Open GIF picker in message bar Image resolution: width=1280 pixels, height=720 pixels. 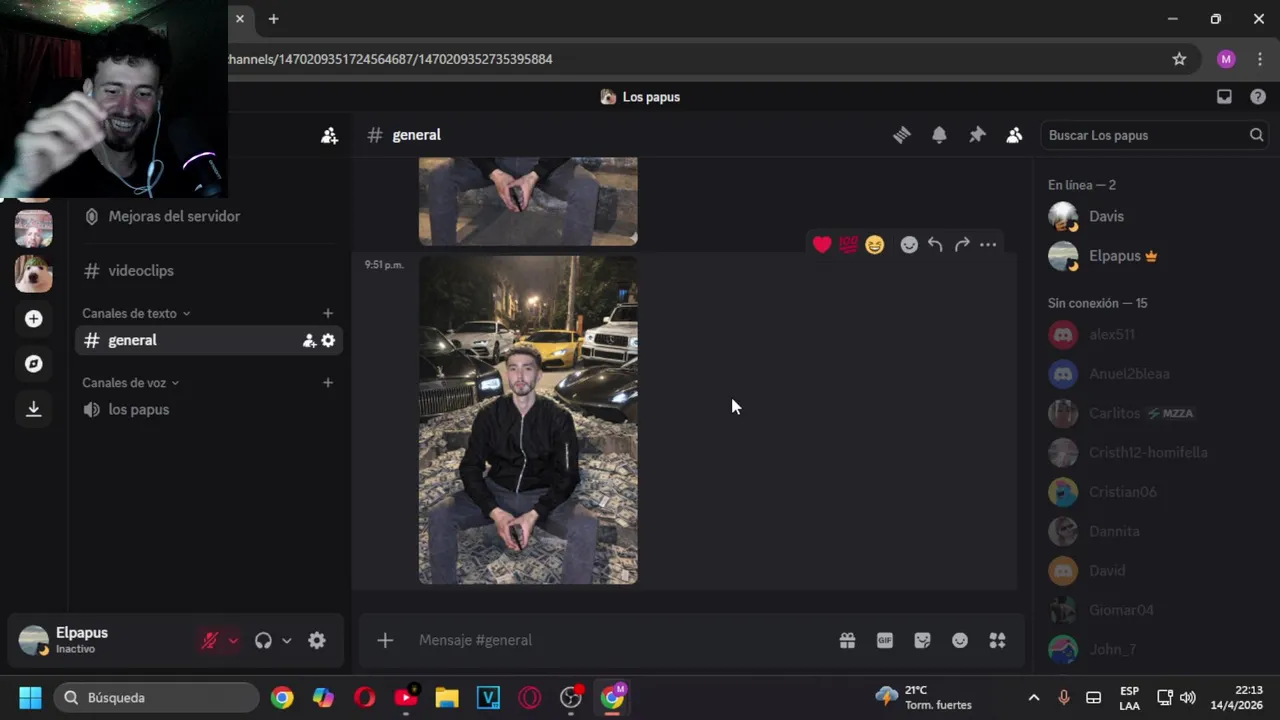coord(885,640)
